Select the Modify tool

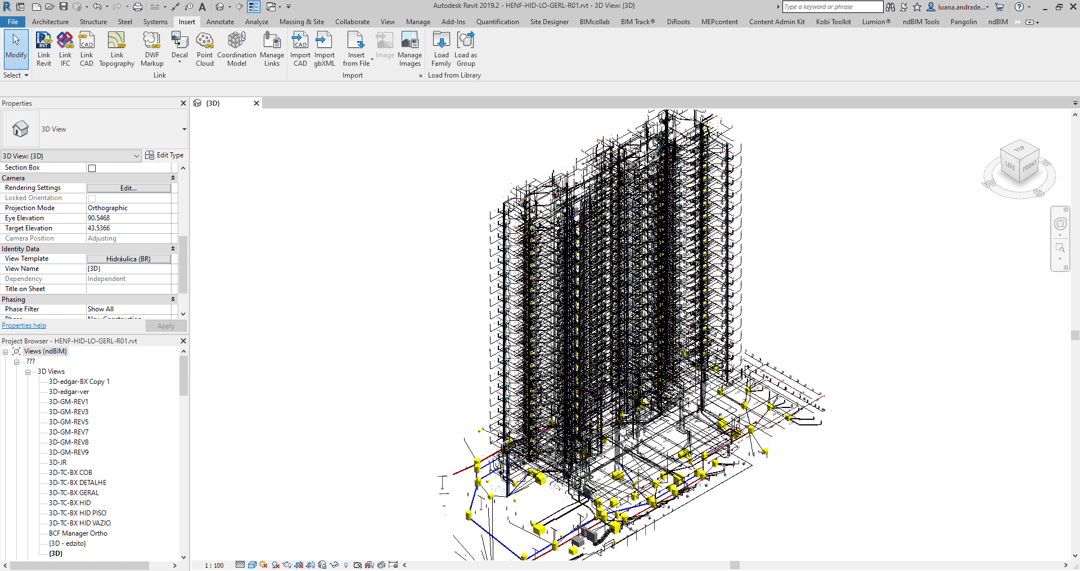tap(15, 48)
